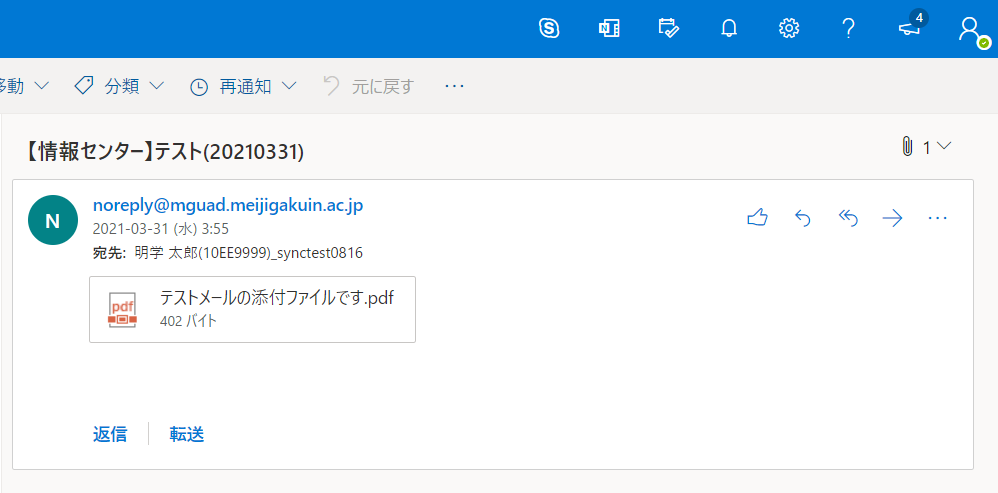The image size is (998, 493).
Task: Open the My Day calendar-check icon
Action: [x=669, y=28]
